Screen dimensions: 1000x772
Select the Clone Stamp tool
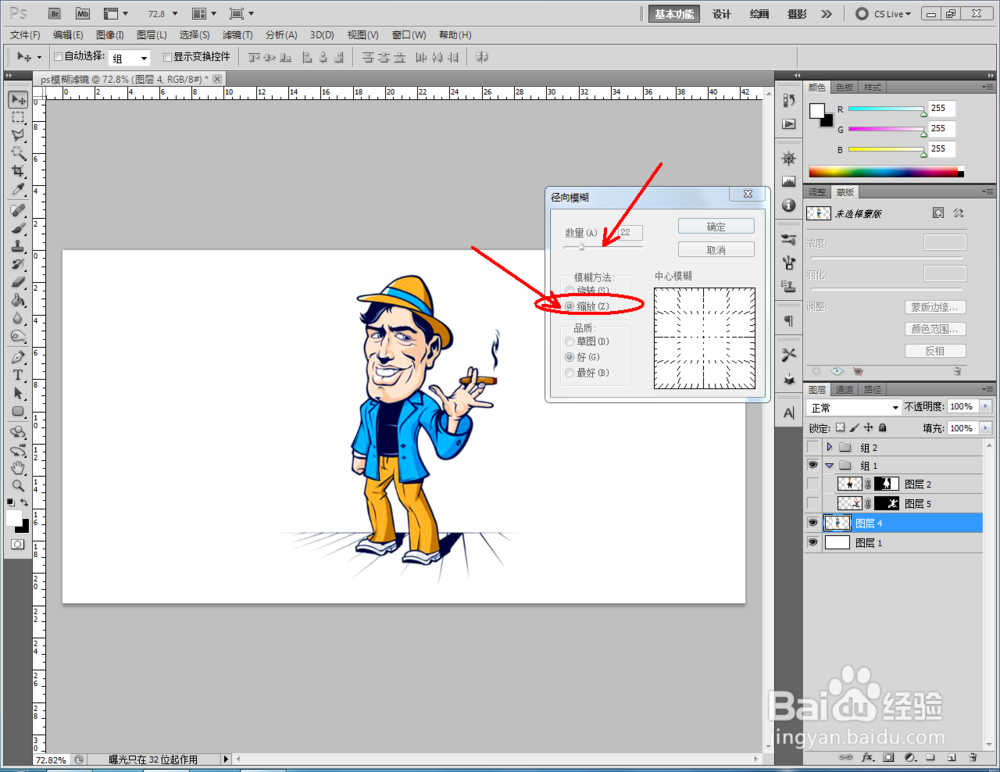18,246
